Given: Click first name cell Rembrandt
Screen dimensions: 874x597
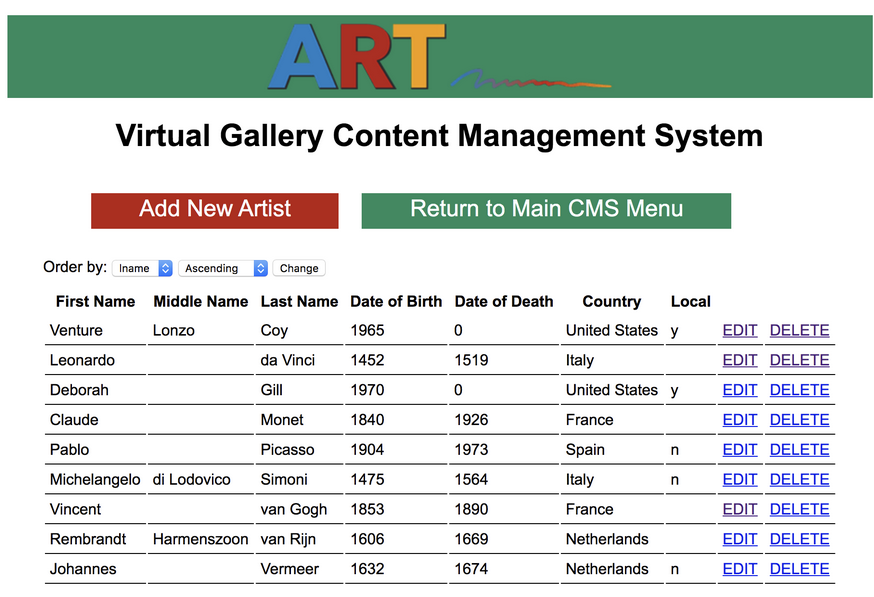Looking at the screenshot, I should 88,539.
